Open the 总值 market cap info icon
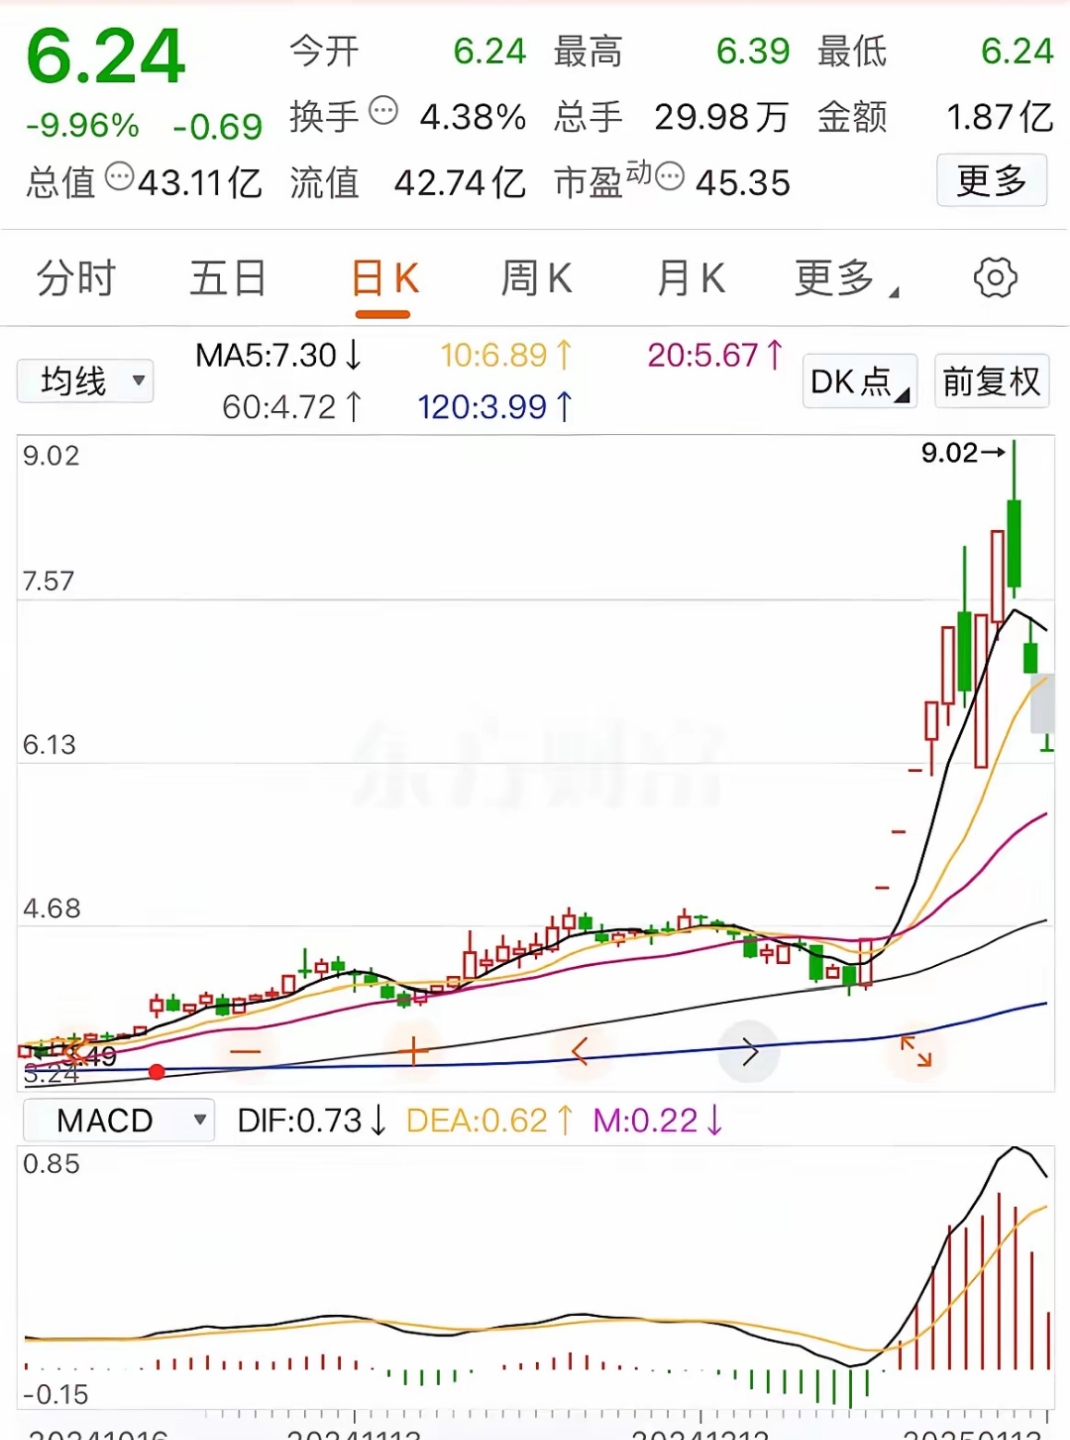 (x=117, y=179)
